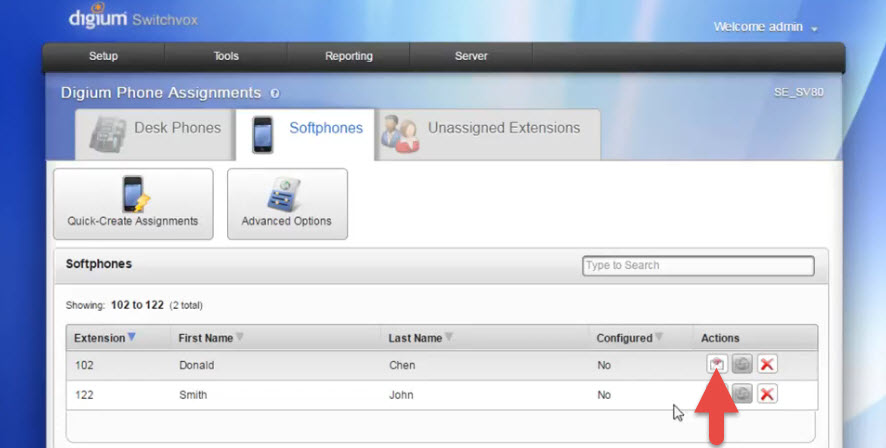
Task: Click the Actions column header
Action: pyautogui.click(x=720, y=338)
